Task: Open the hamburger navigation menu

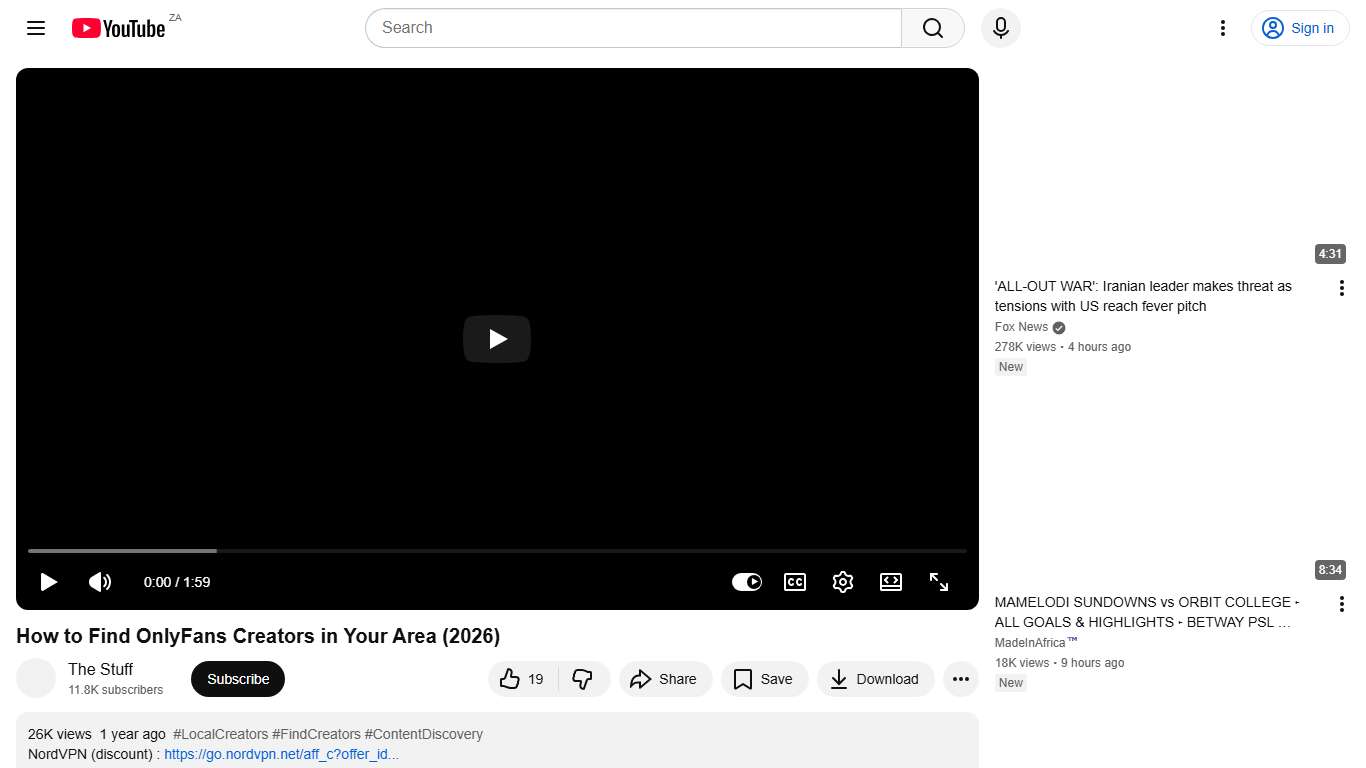Action: click(36, 28)
